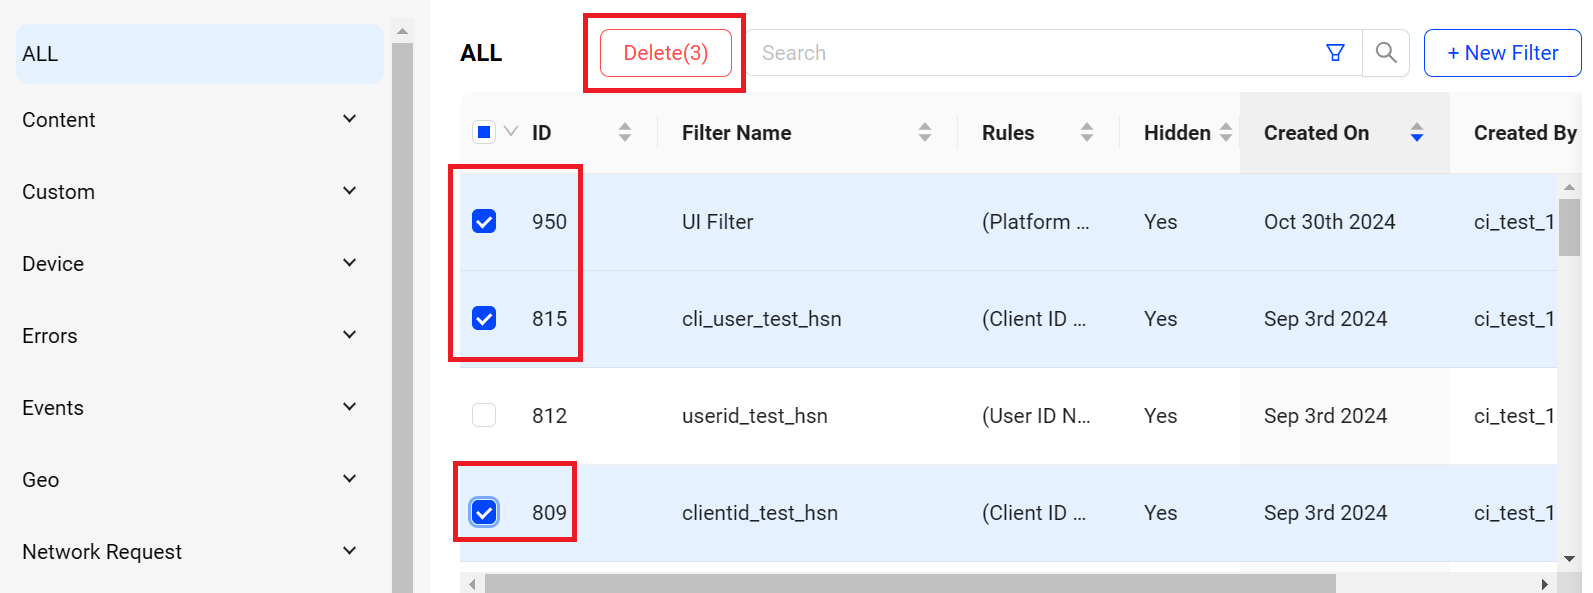Sort by Hidden column arrows
Image resolution: width=1593 pixels, height=593 pixels.
pos(1226,132)
